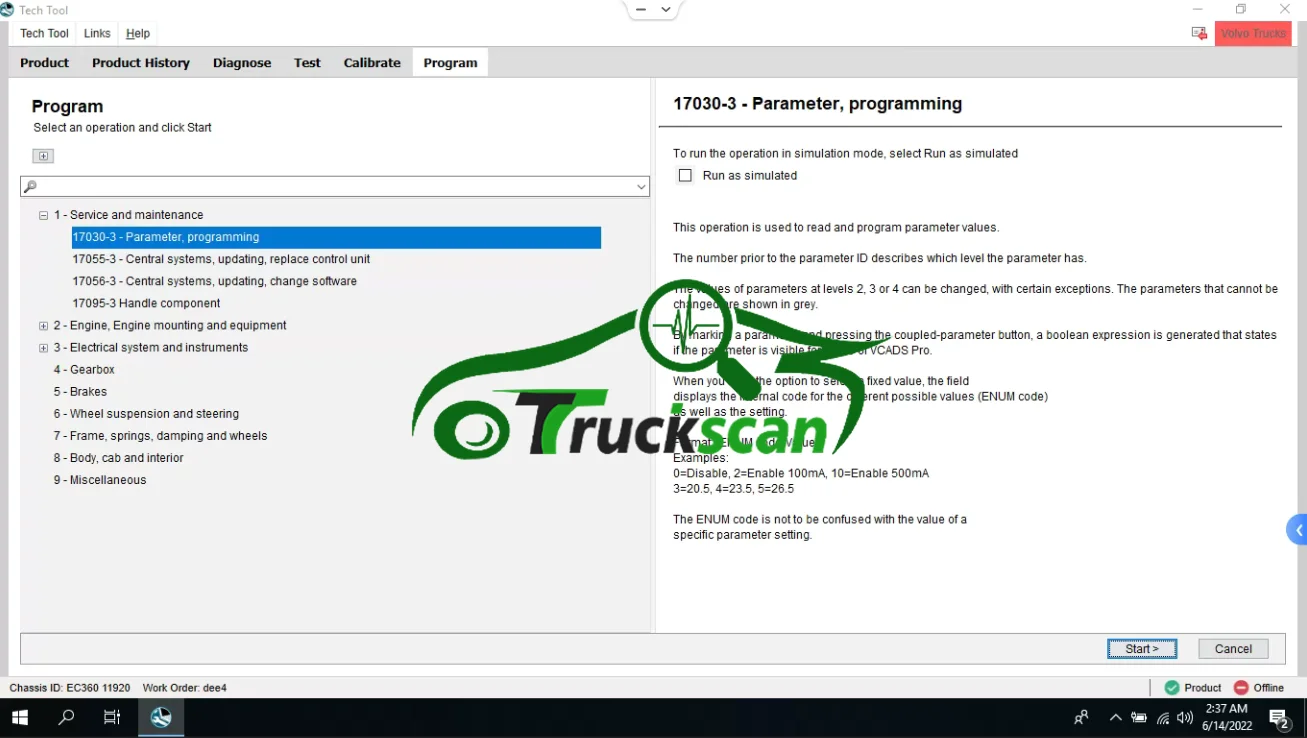
Task: Tick the Run as simulated checkbox
Action: click(x=685, y=176)
